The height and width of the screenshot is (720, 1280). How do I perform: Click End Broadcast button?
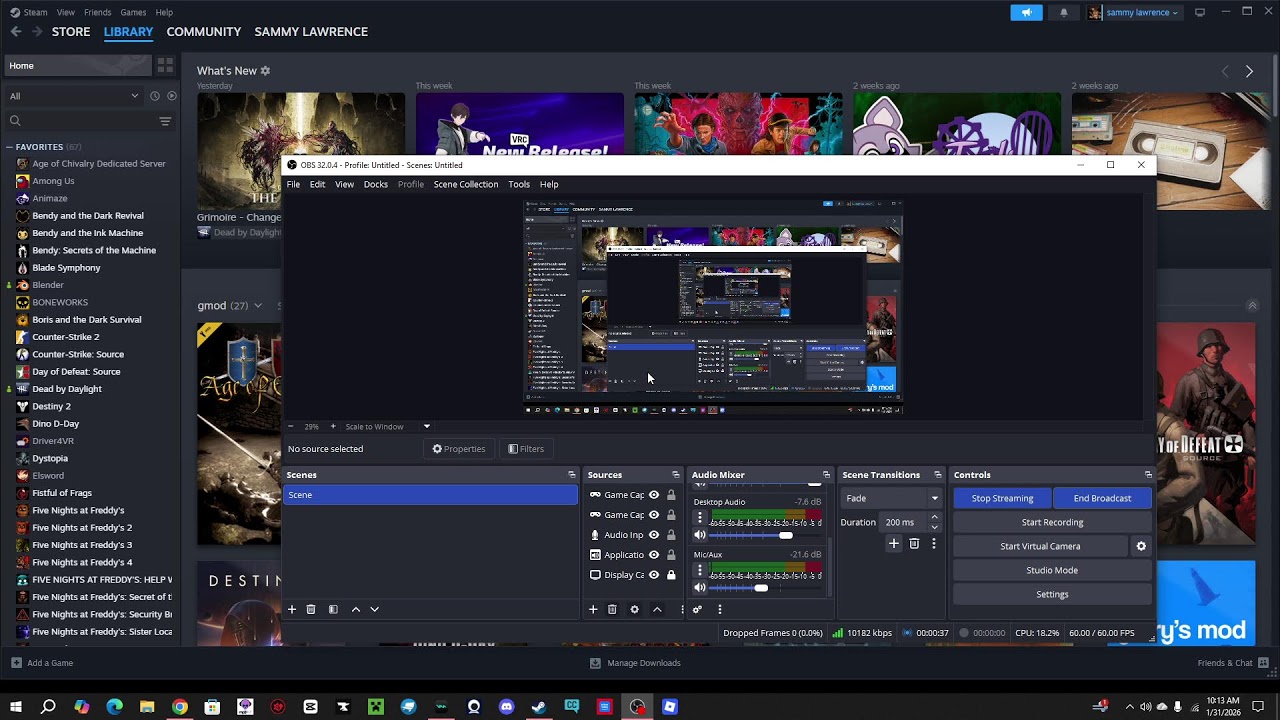click(x=1102, y=498)
